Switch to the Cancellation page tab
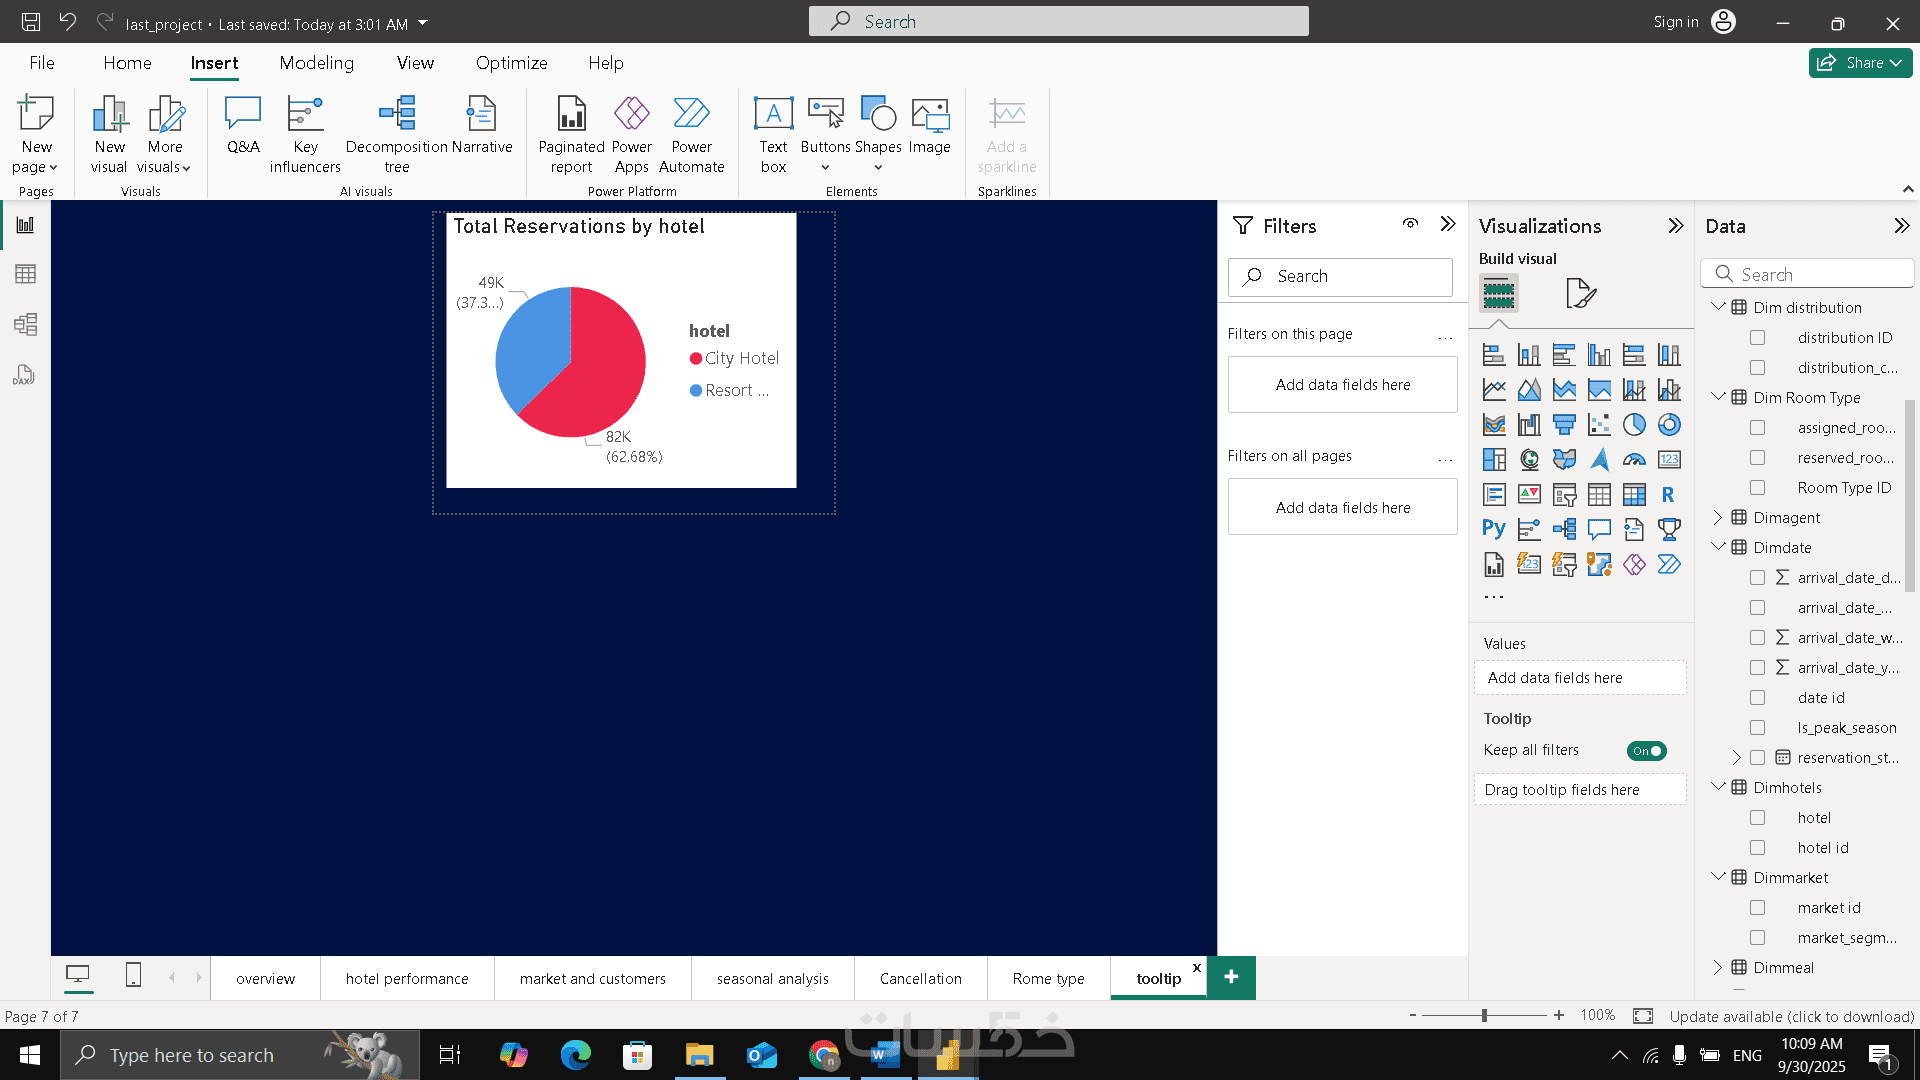The width and height of the screenshot is (1920, 1080). pos(920,978)
